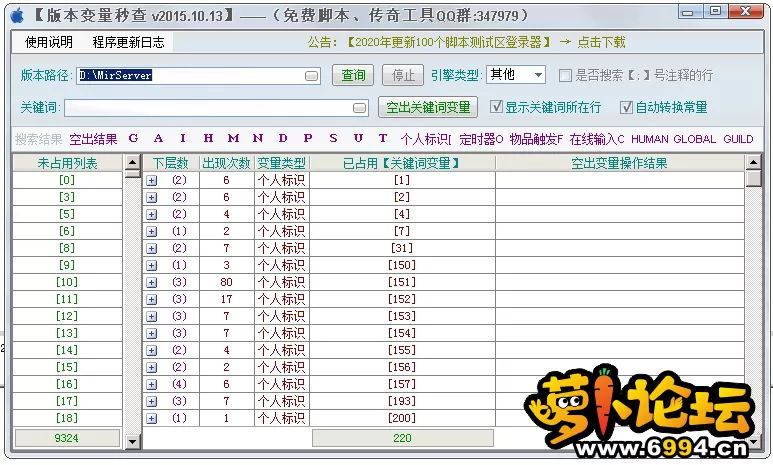773x465 pixels.
Task: Click 出现次数 column header
Action: [x=227, y=163]
